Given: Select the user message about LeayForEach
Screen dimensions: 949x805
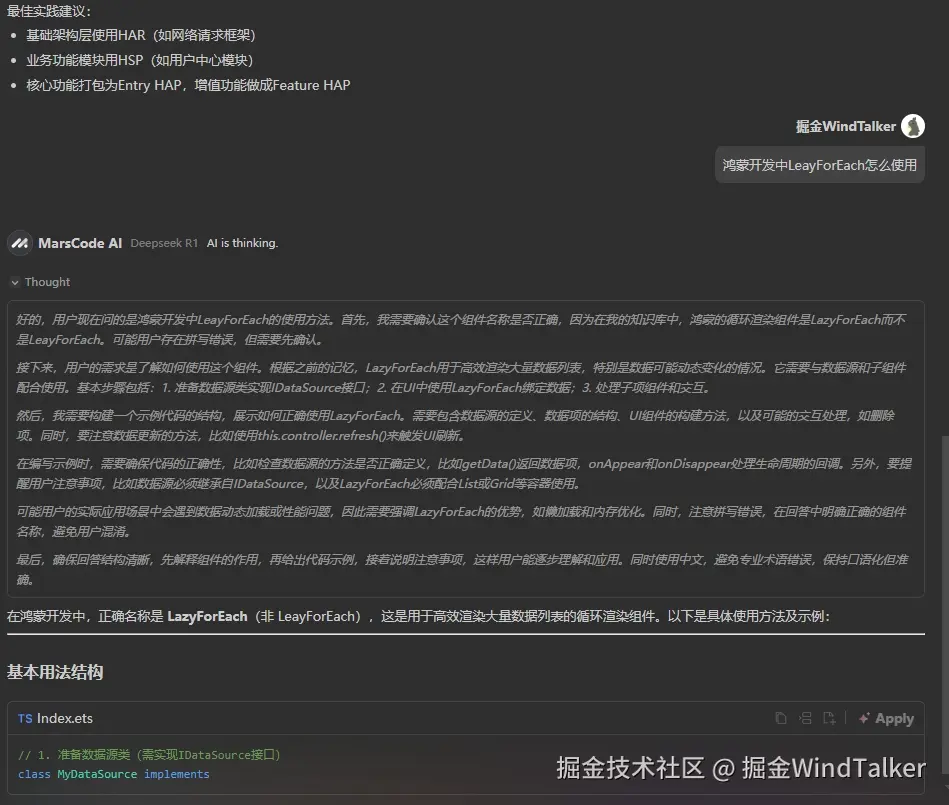Looking at the screenshot, I should pos(819,165).
